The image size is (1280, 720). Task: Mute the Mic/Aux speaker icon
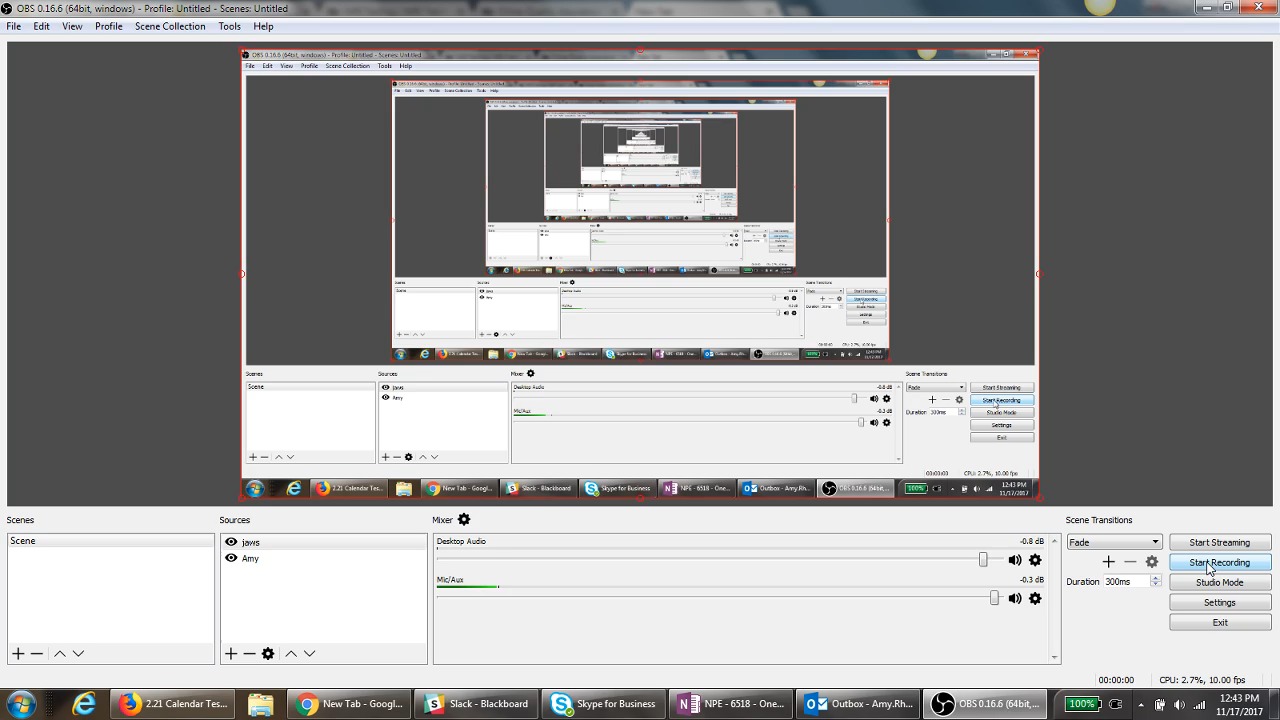click(x=1015, y=599)
